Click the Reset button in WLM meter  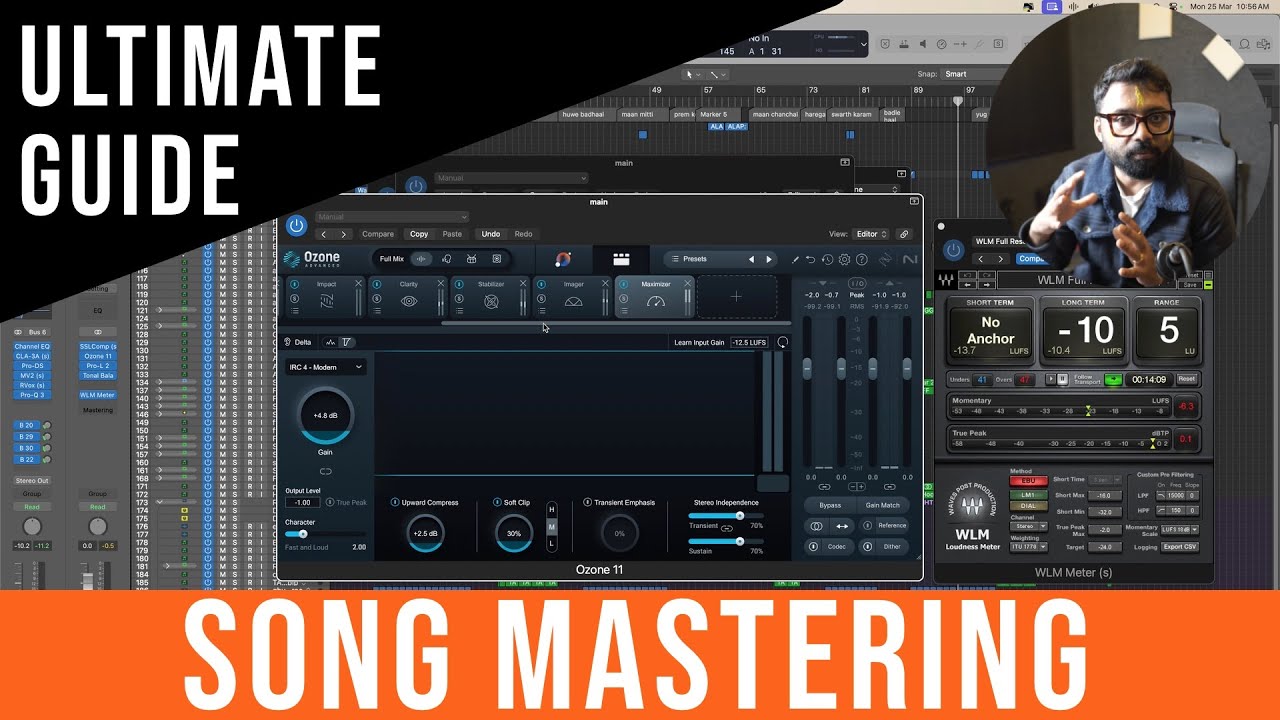pyautogui.click(x=1186, y=379)
